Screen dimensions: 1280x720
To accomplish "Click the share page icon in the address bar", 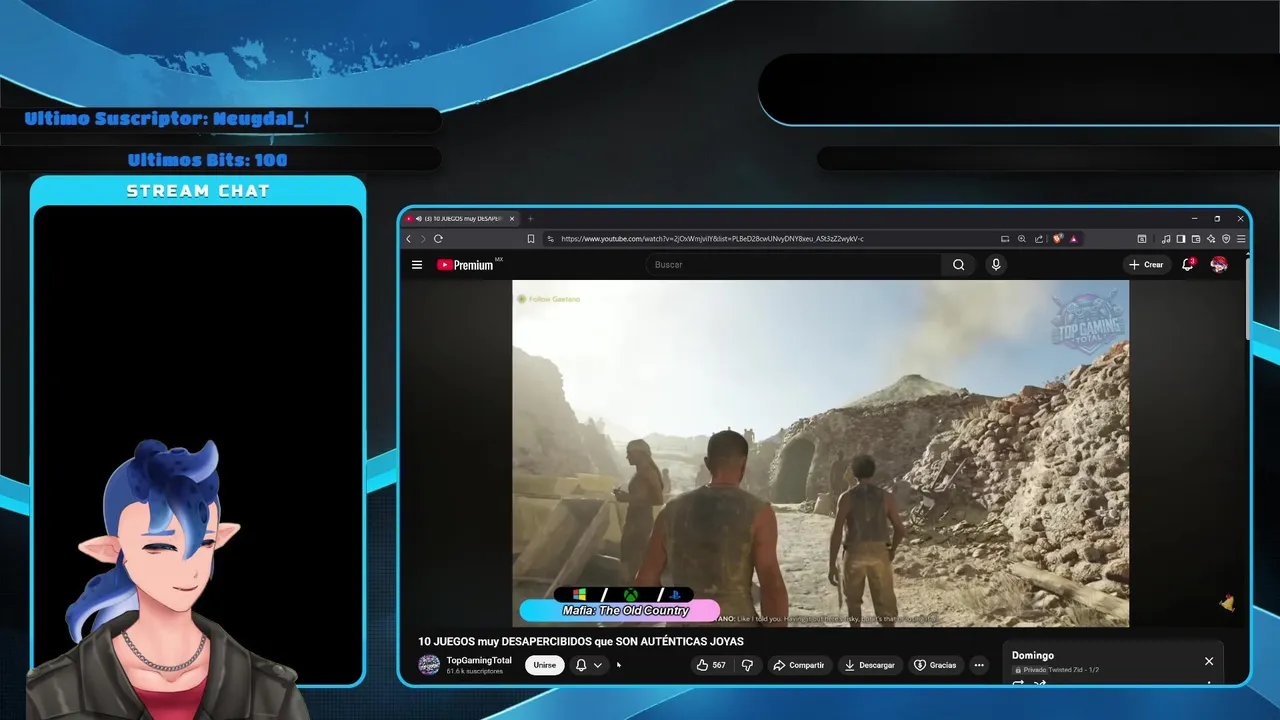I will (x=1039, y=239).
